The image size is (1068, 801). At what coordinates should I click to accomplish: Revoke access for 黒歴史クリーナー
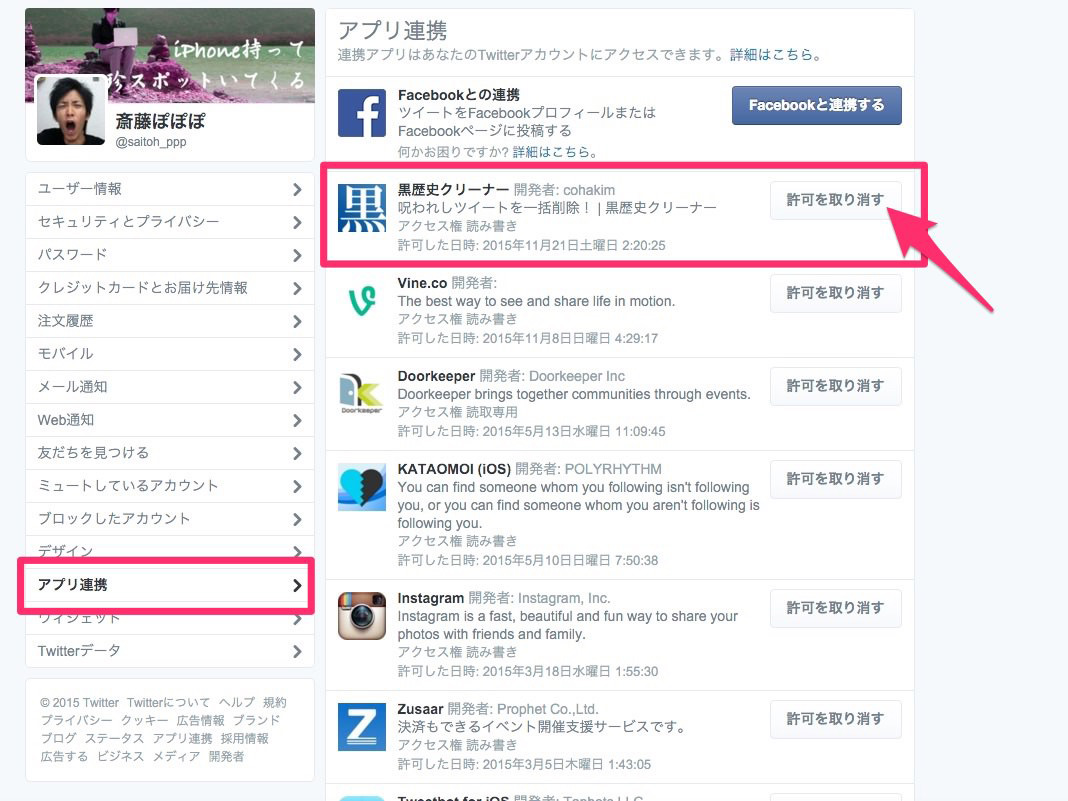pos(836,200)
